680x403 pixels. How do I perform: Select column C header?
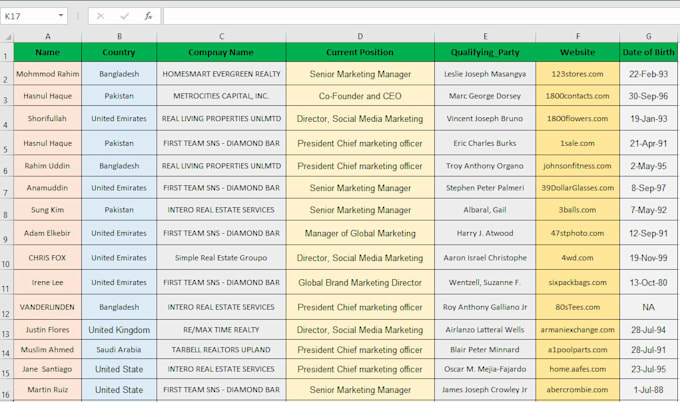(222, 36)
